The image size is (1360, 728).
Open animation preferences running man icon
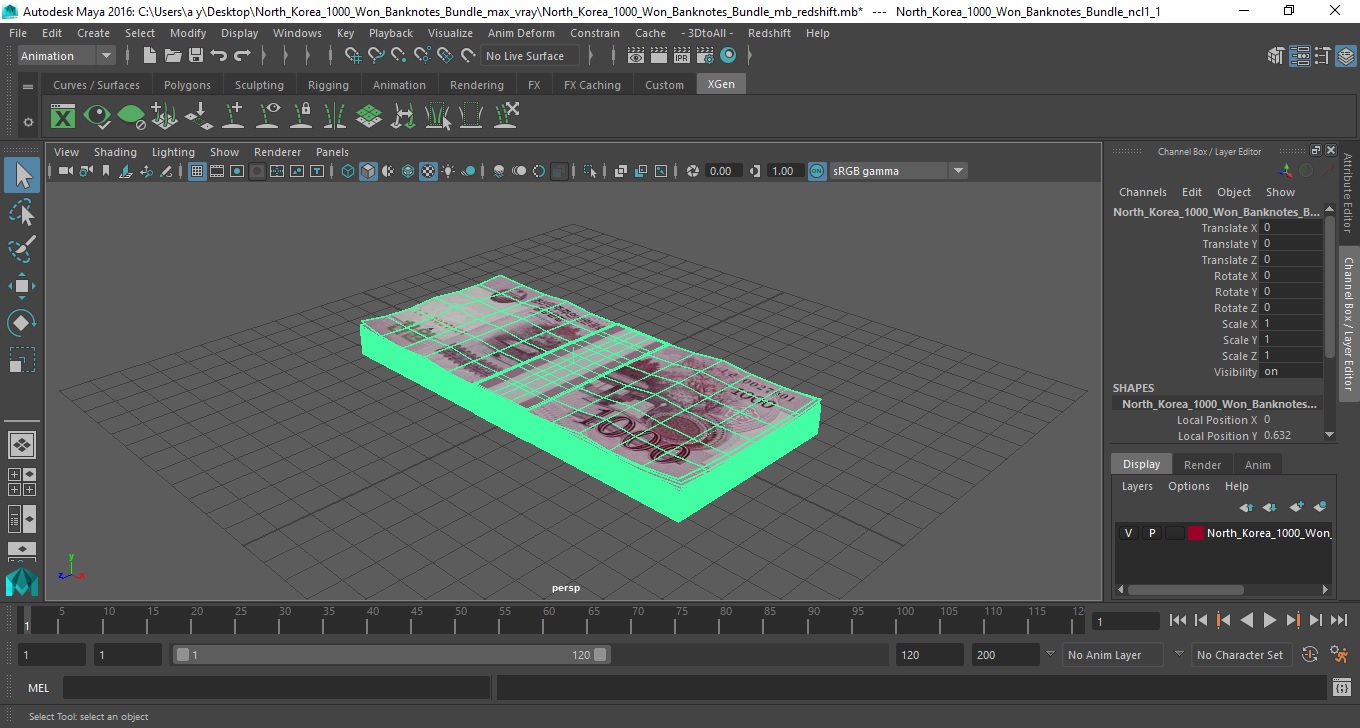point(1339,655)
